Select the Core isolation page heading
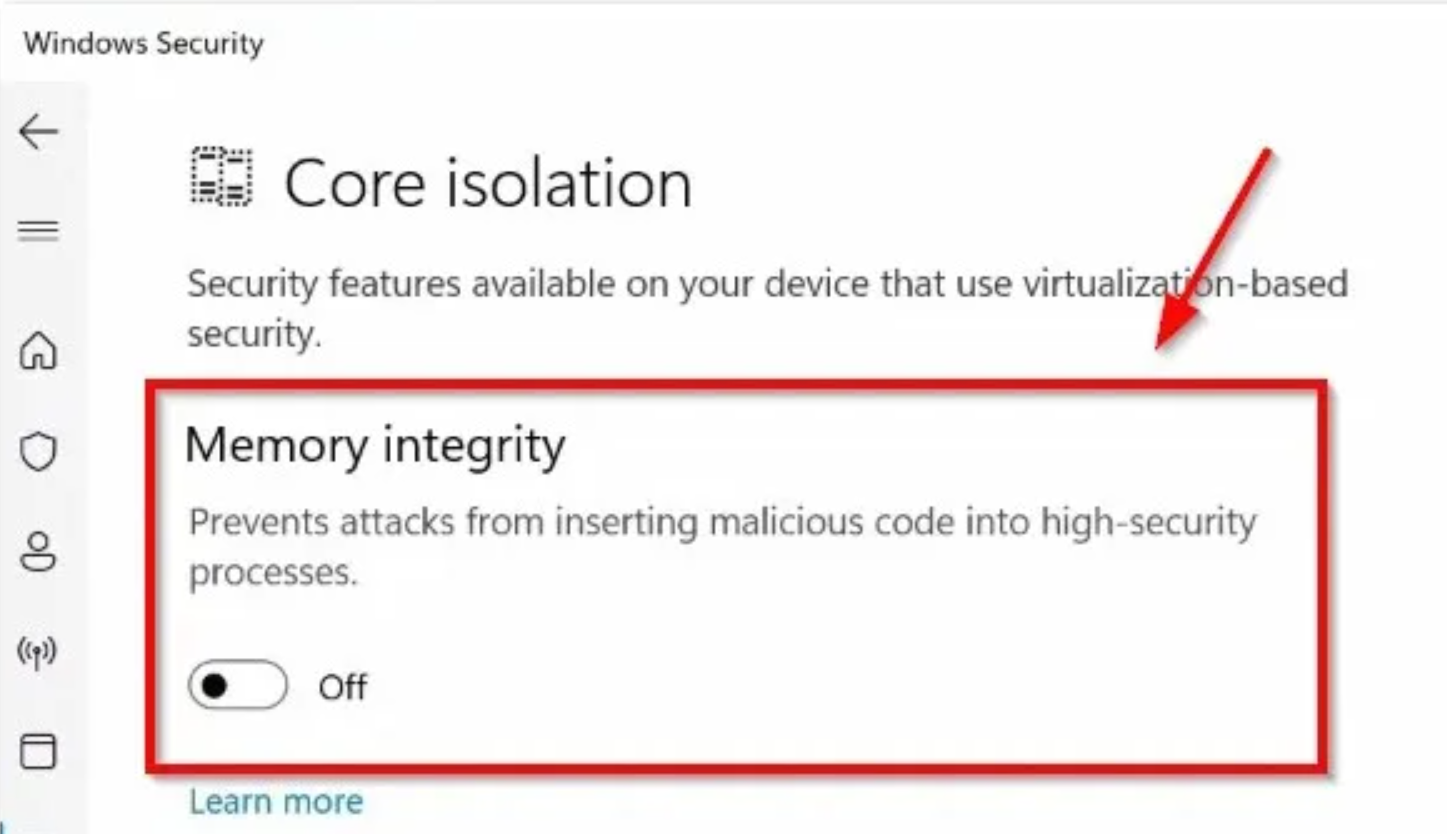The height and width of the screenshot is (834, 1447). pyautogui.click(x=487, y=180)
